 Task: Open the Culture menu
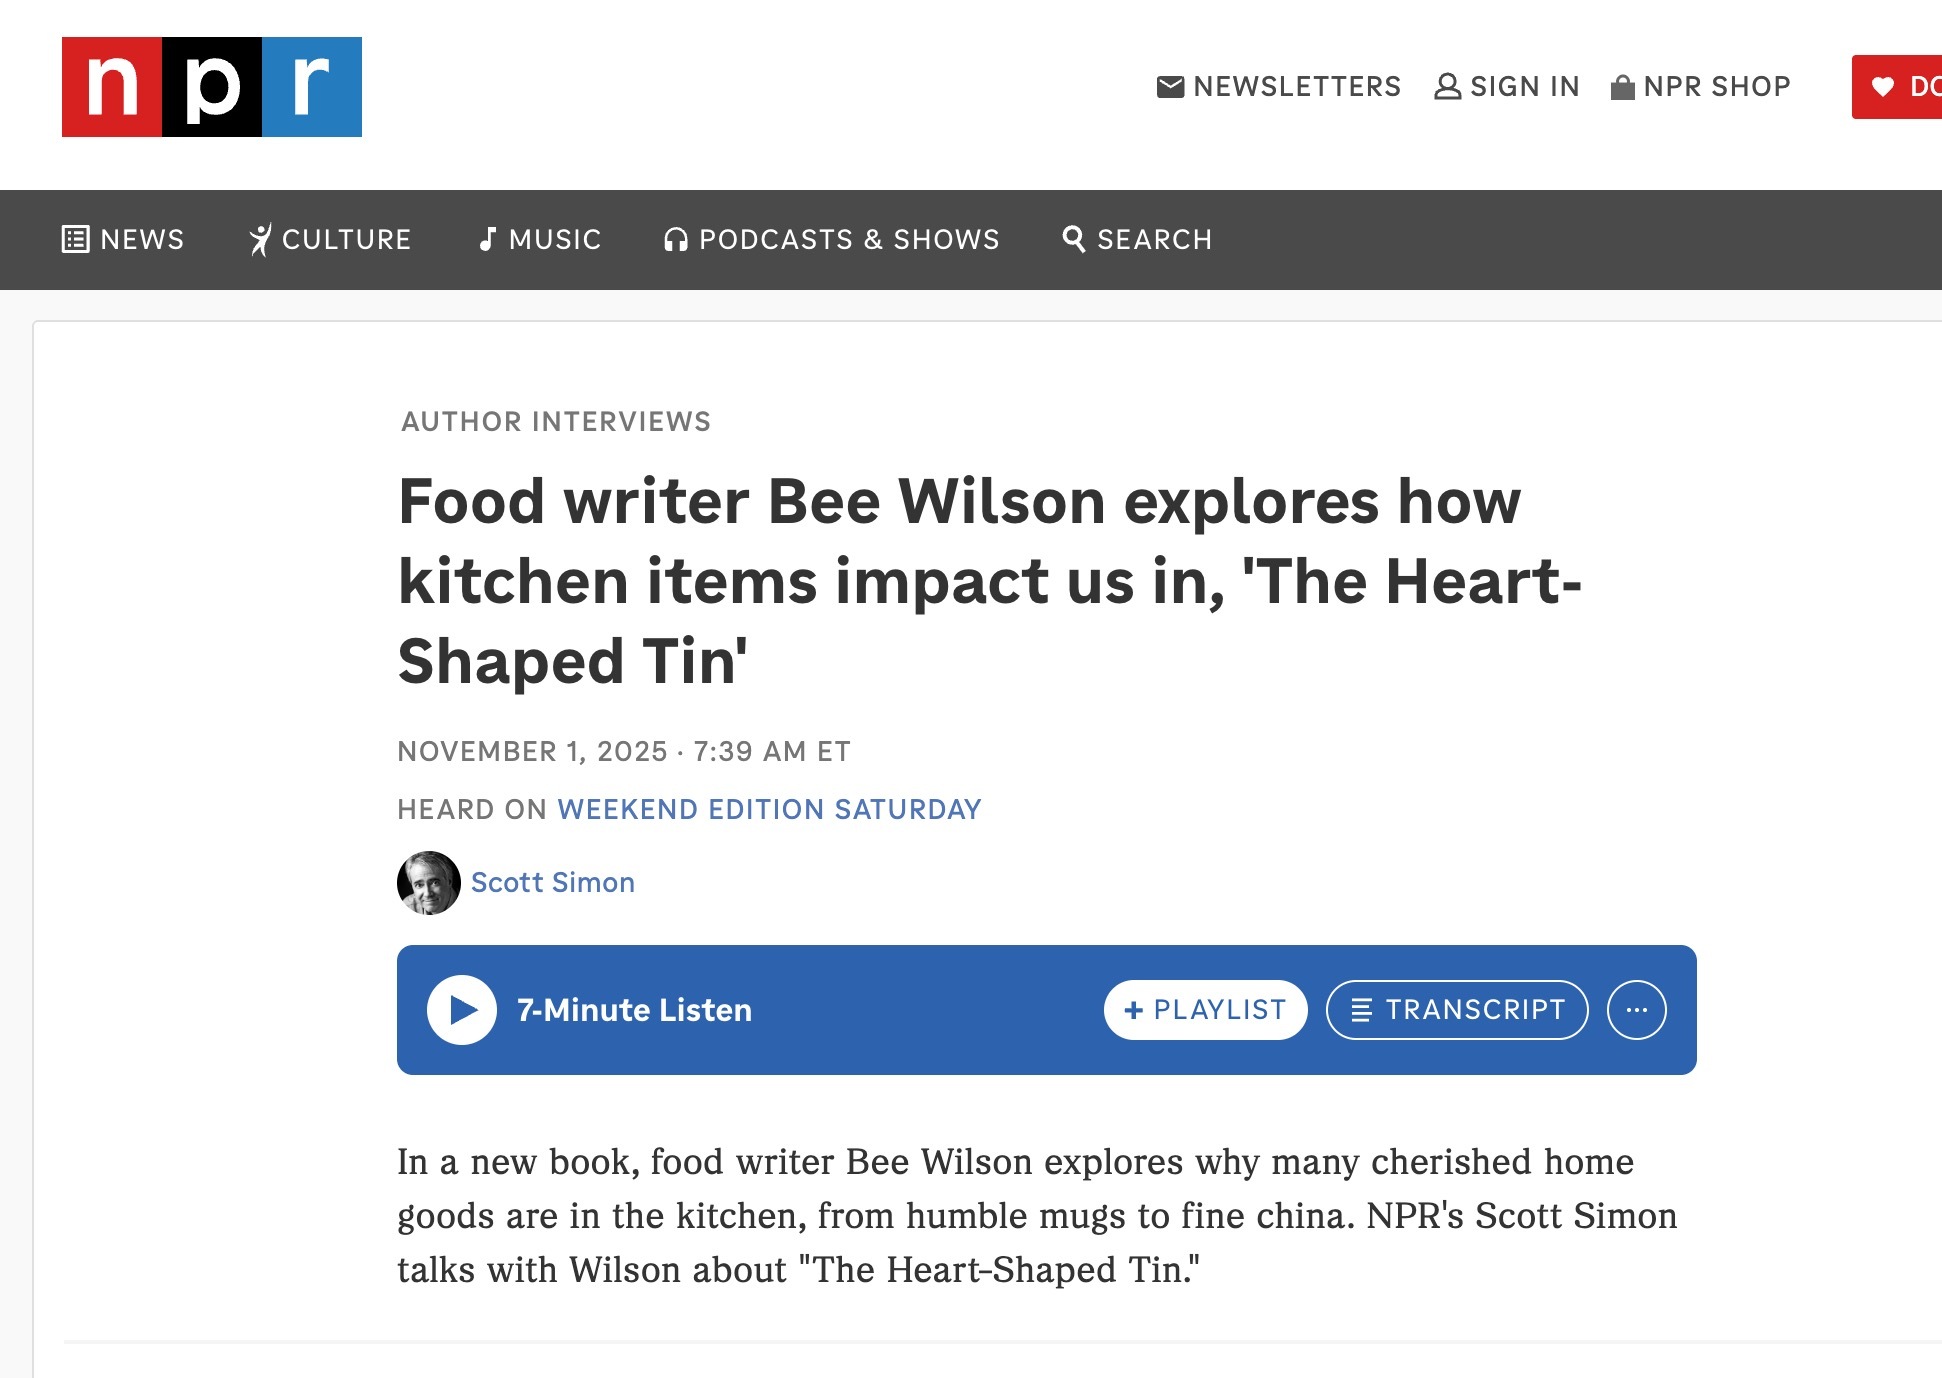click(x=330, y=240)
